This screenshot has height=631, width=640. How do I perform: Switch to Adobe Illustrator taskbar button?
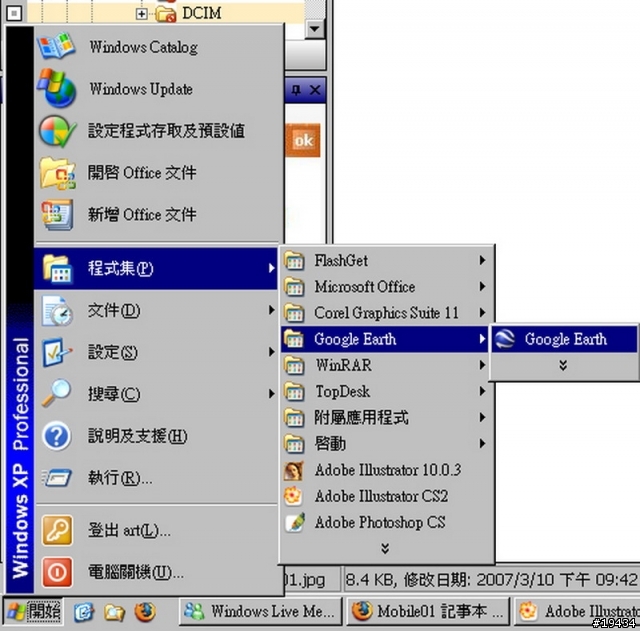pyautogui.click(x=577, y=612)
